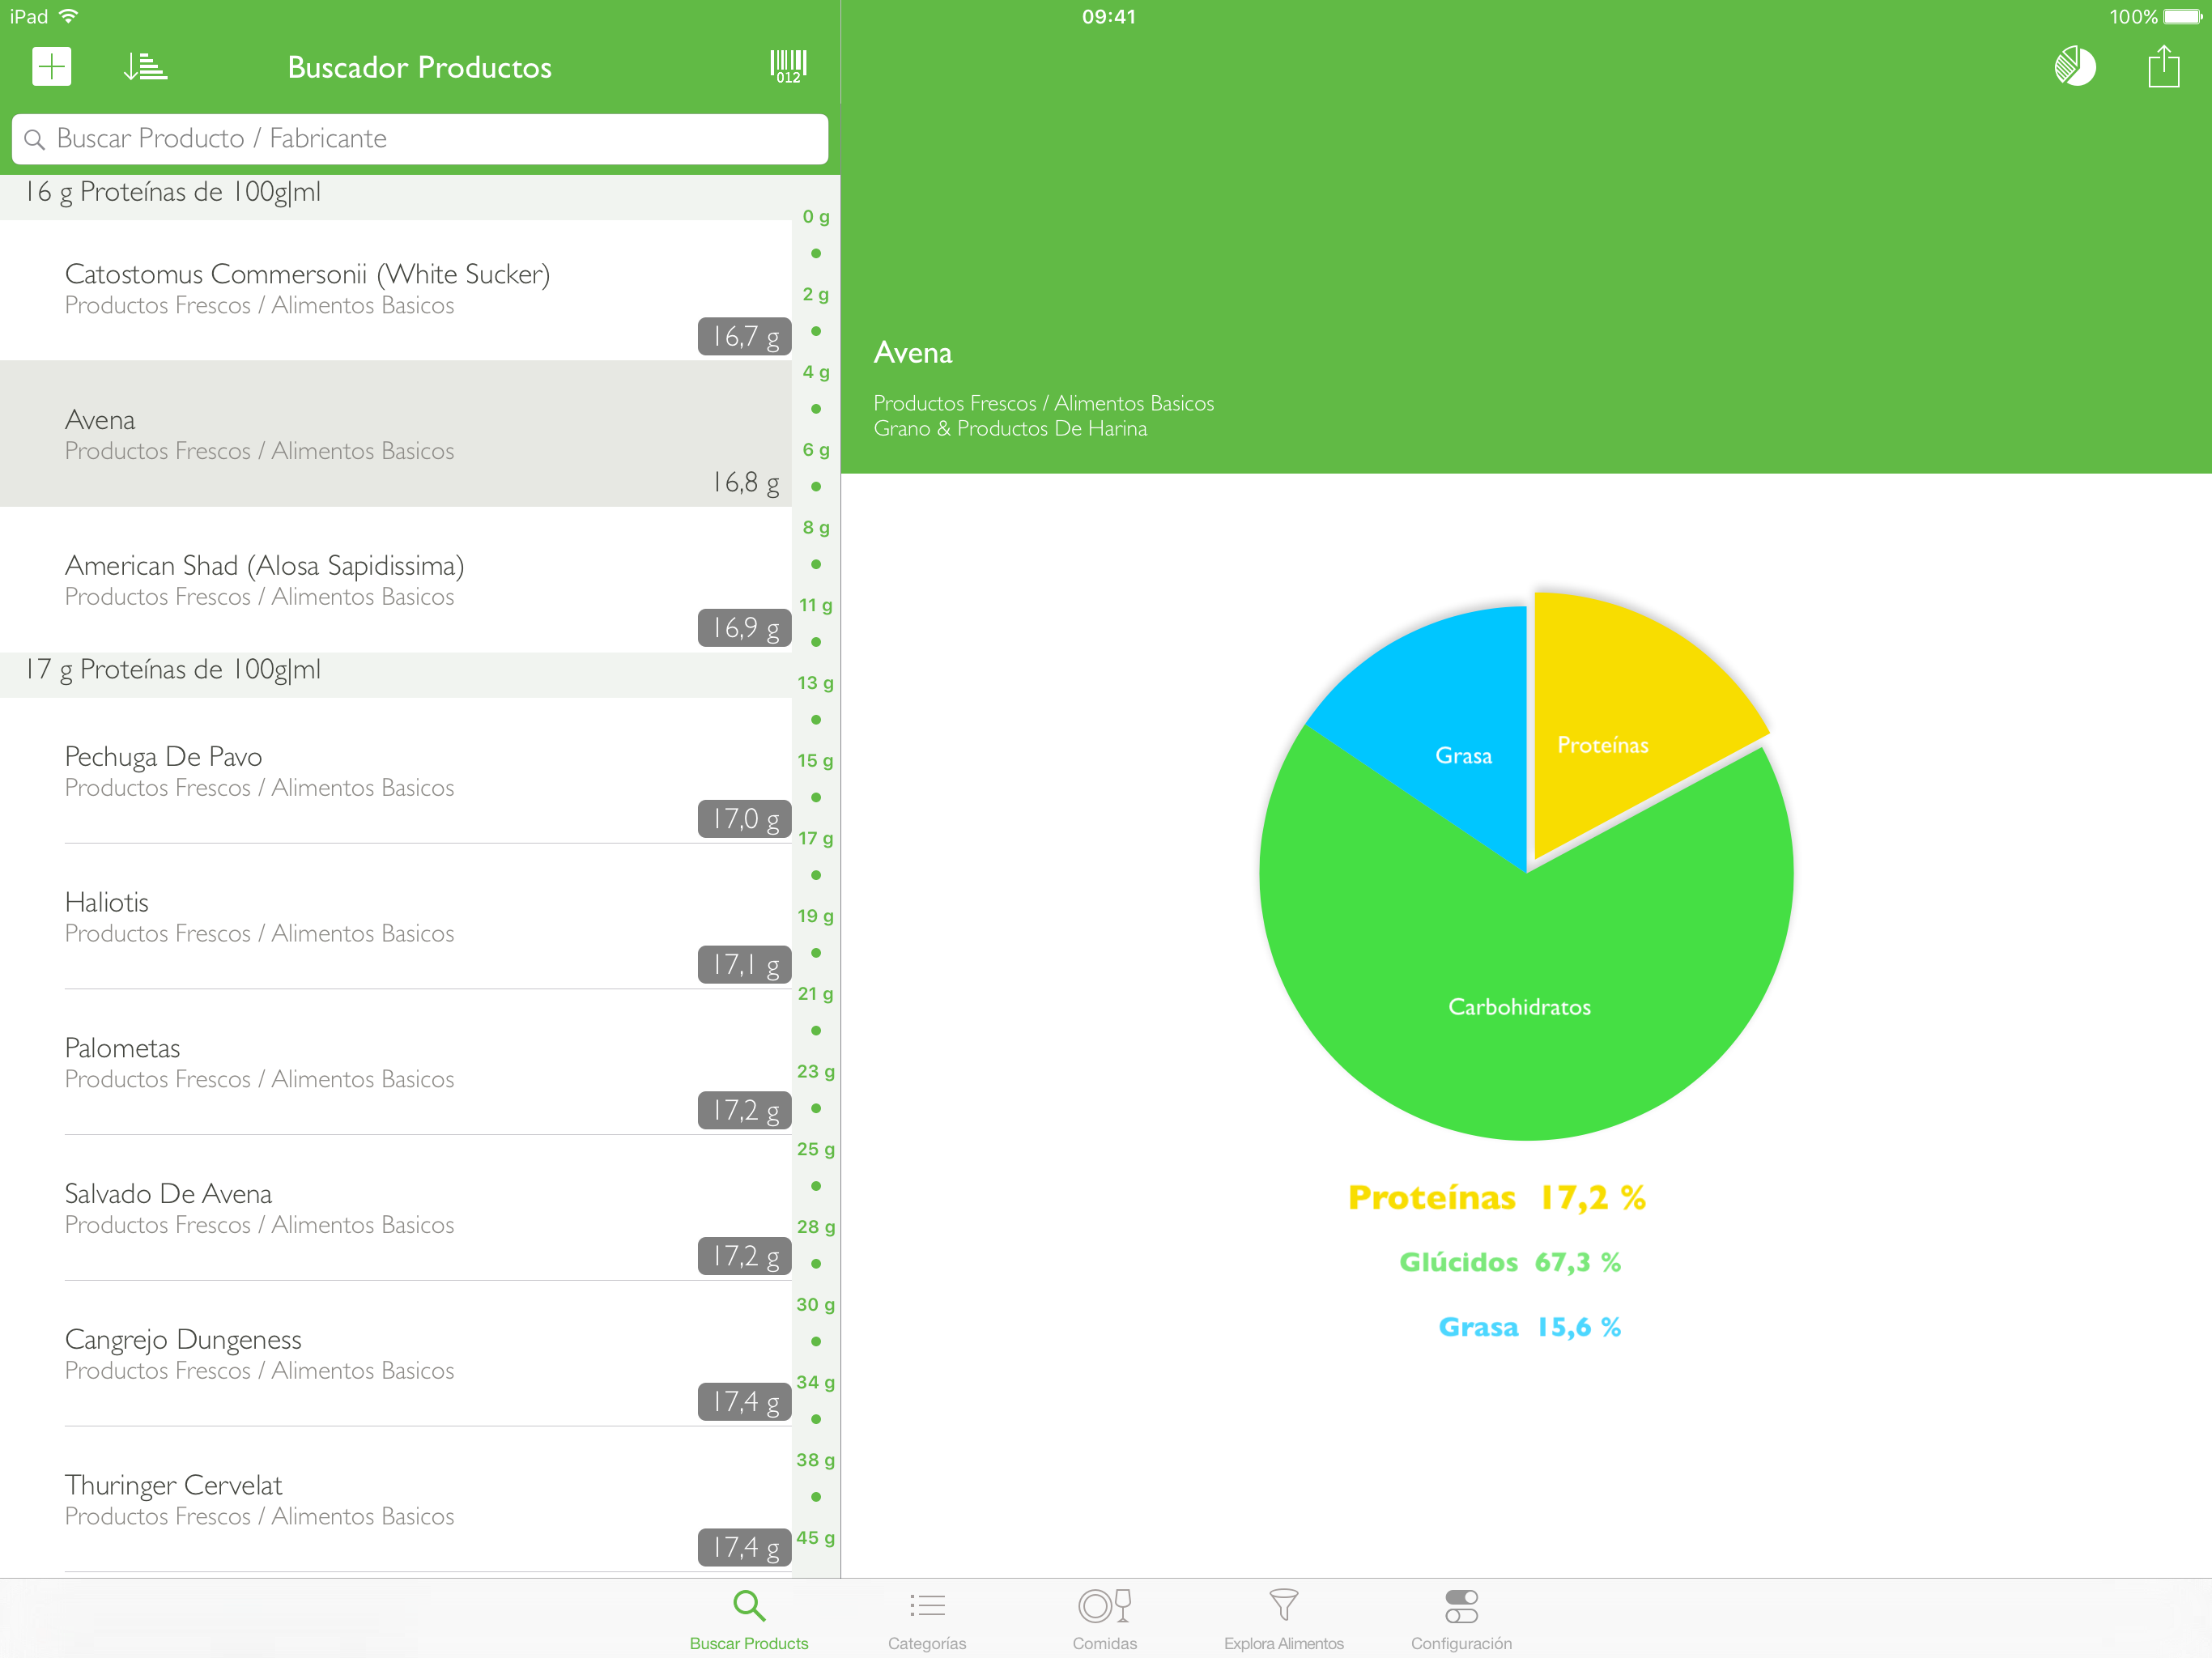2212x1658 pixels.
Task: Select Cangrejo Dungeness row
Action: [396, 1354]
